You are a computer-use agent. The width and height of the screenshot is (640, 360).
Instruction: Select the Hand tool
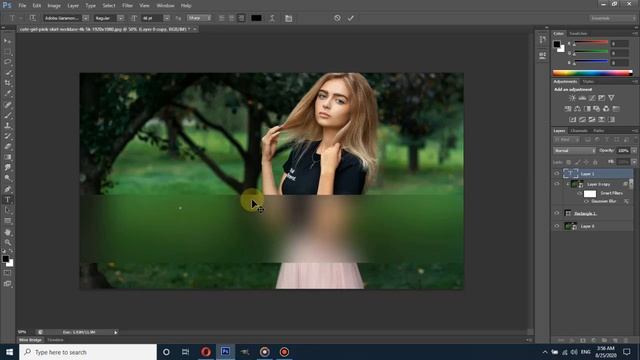click(7, 232)
